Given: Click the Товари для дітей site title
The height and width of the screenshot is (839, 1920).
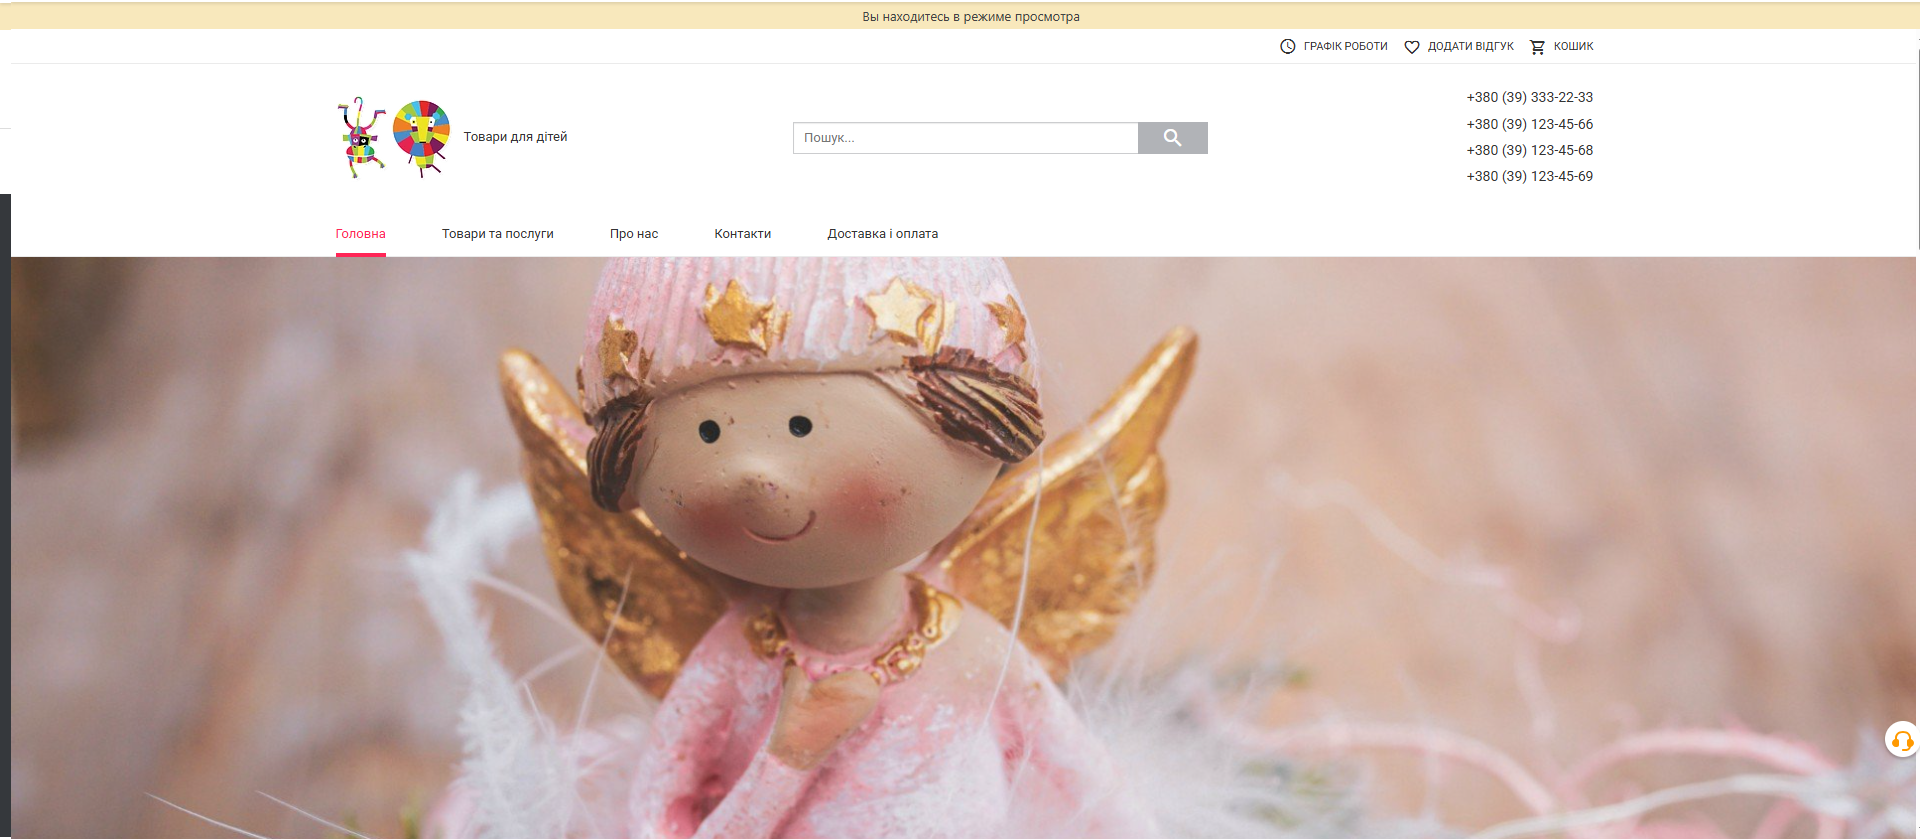Looking at the screenshot, I should [515, 137].
